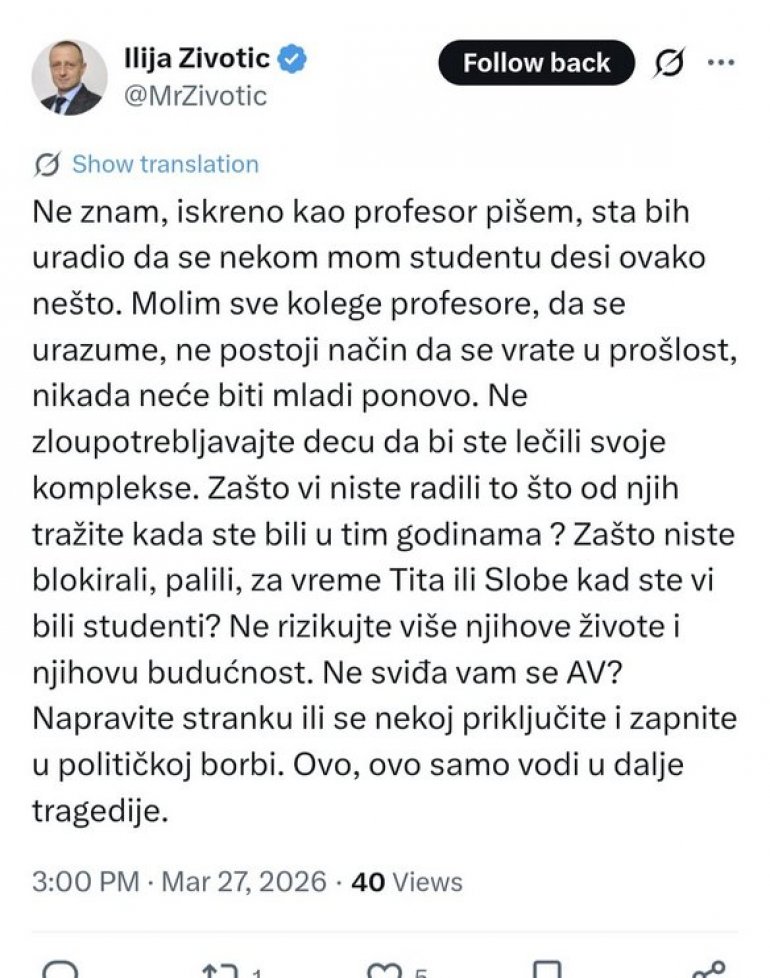
Task: Open the three-dot more options menu
Action: pos(721,62)
